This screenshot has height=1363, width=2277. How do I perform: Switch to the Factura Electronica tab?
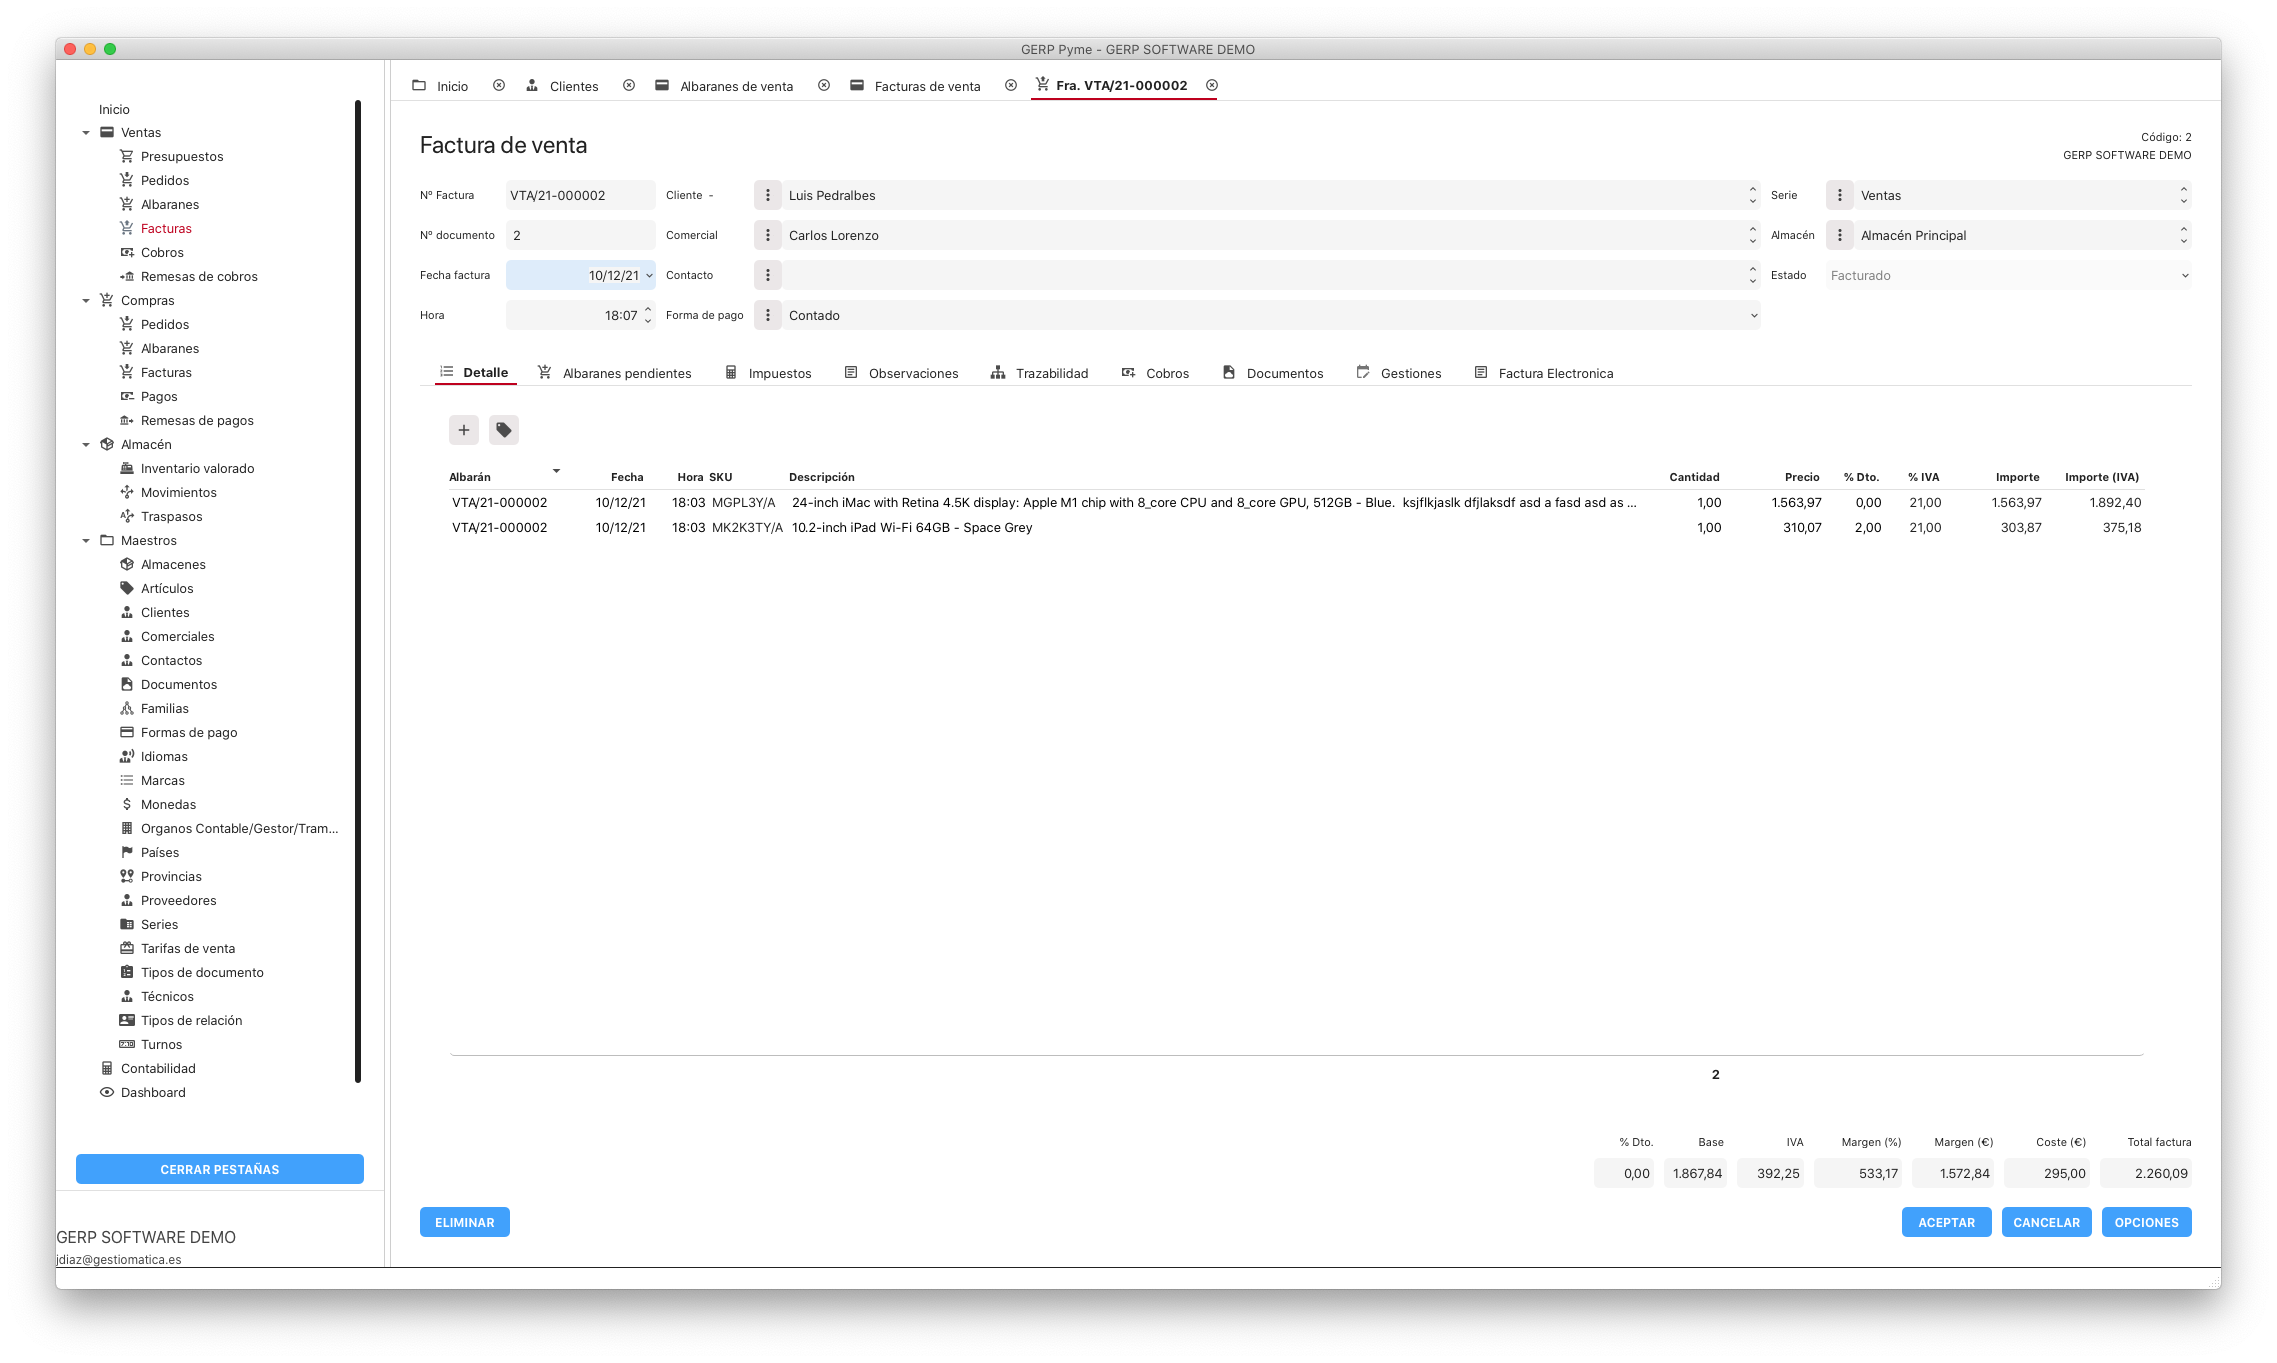[x=1544, y=373]
